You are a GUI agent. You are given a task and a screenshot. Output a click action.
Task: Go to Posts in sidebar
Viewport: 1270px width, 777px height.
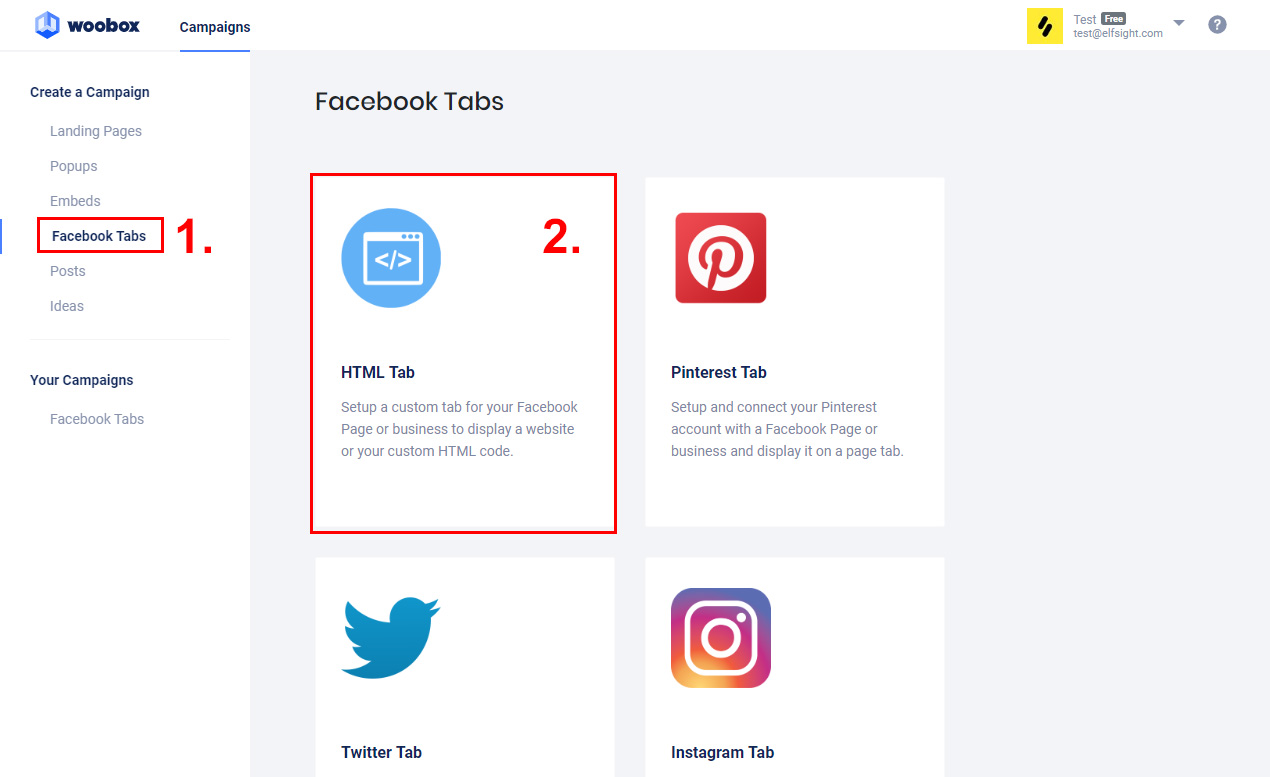tap(68, 271)
